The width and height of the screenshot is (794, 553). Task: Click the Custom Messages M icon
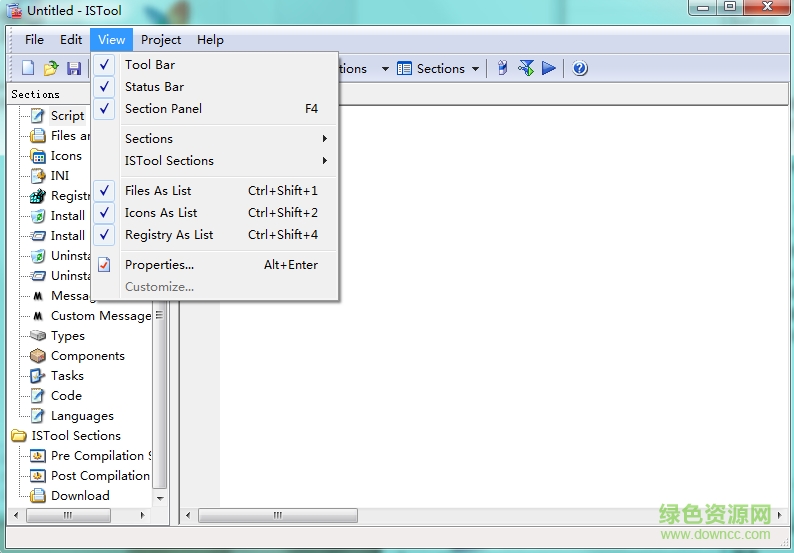tap(38, 316)
